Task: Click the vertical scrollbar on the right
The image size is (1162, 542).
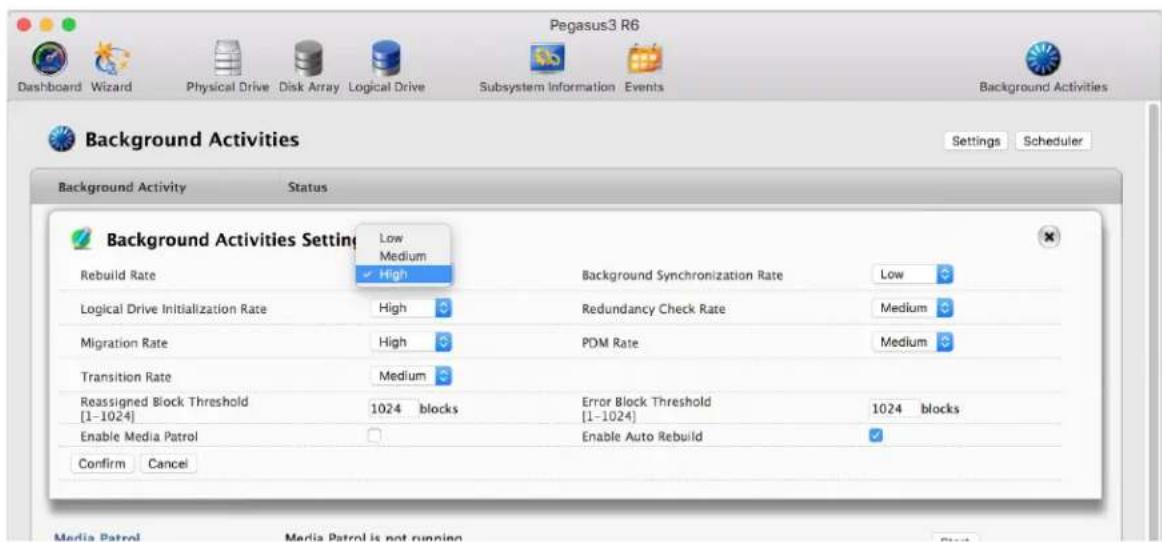Action: tap(1151, 319)
